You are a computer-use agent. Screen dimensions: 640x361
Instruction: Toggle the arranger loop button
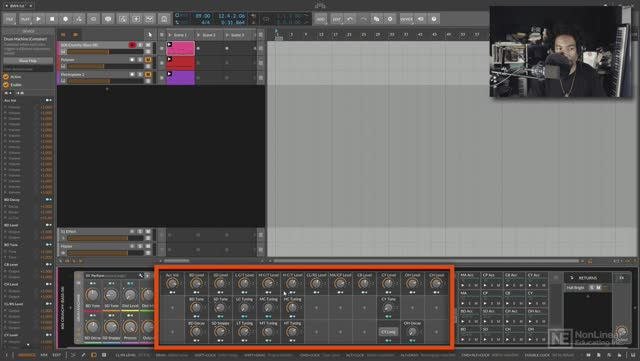(93, 19)
